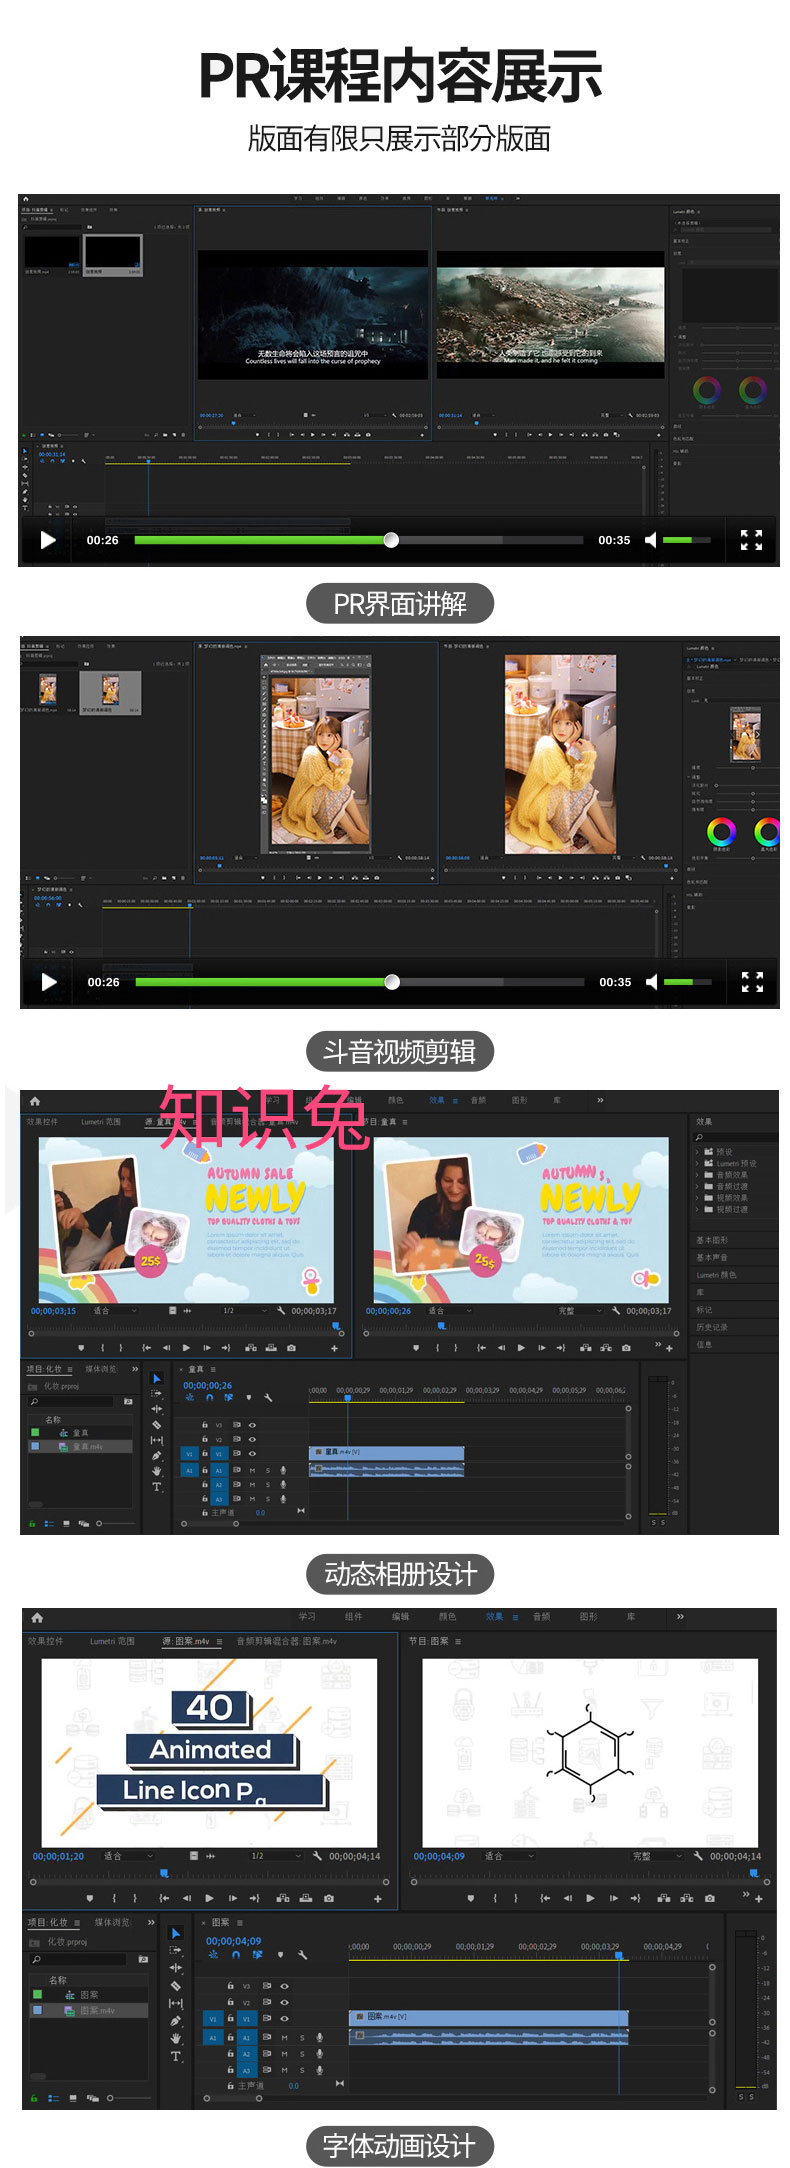Hide track V1 in 童真 timeline
Image resolution: width=790 pixels, height=2168 pixels.
tap(252, 1454)
